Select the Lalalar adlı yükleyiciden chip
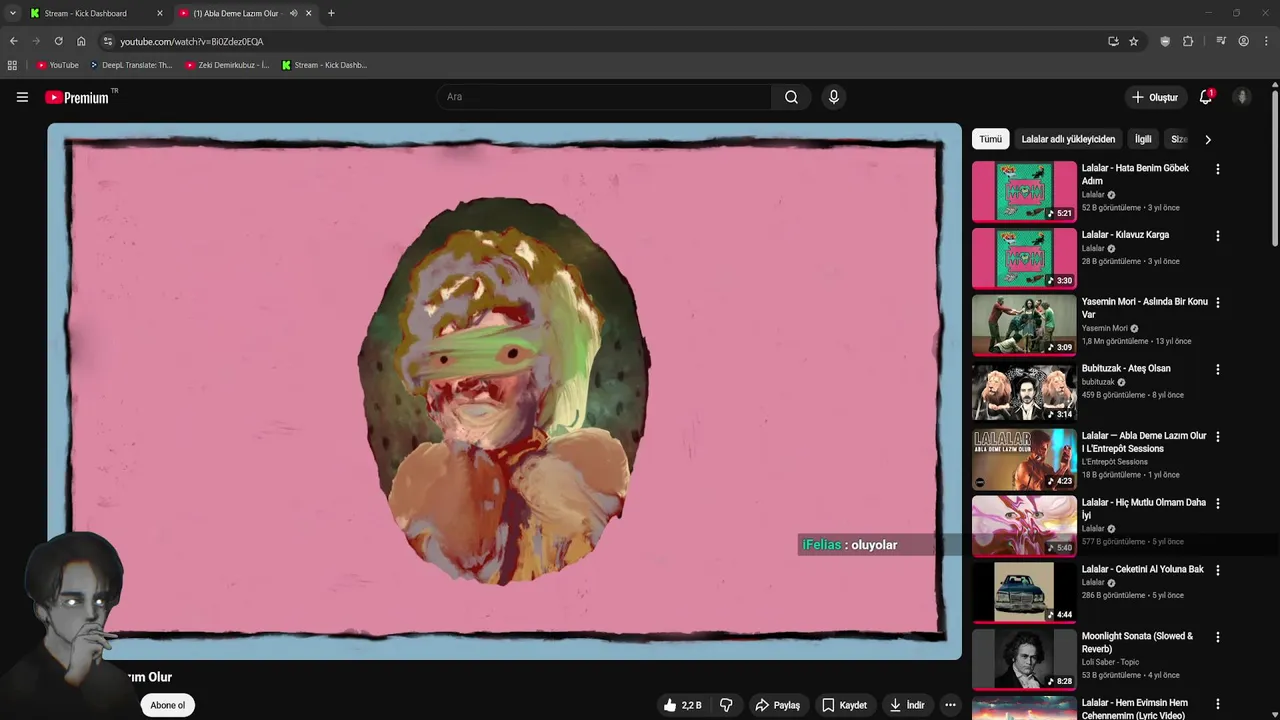The height and width of the screenshot is (720, 1280). pos(1068,139)
